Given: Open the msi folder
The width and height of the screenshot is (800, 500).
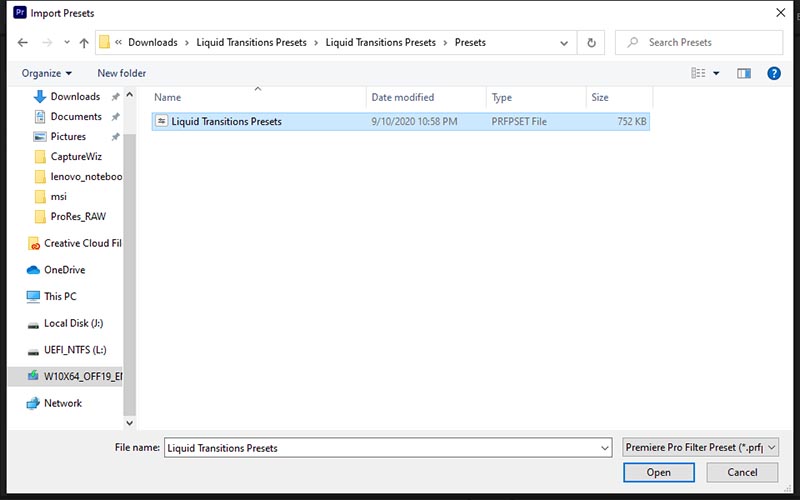Looking at the screenshot, I should (50, 196).
